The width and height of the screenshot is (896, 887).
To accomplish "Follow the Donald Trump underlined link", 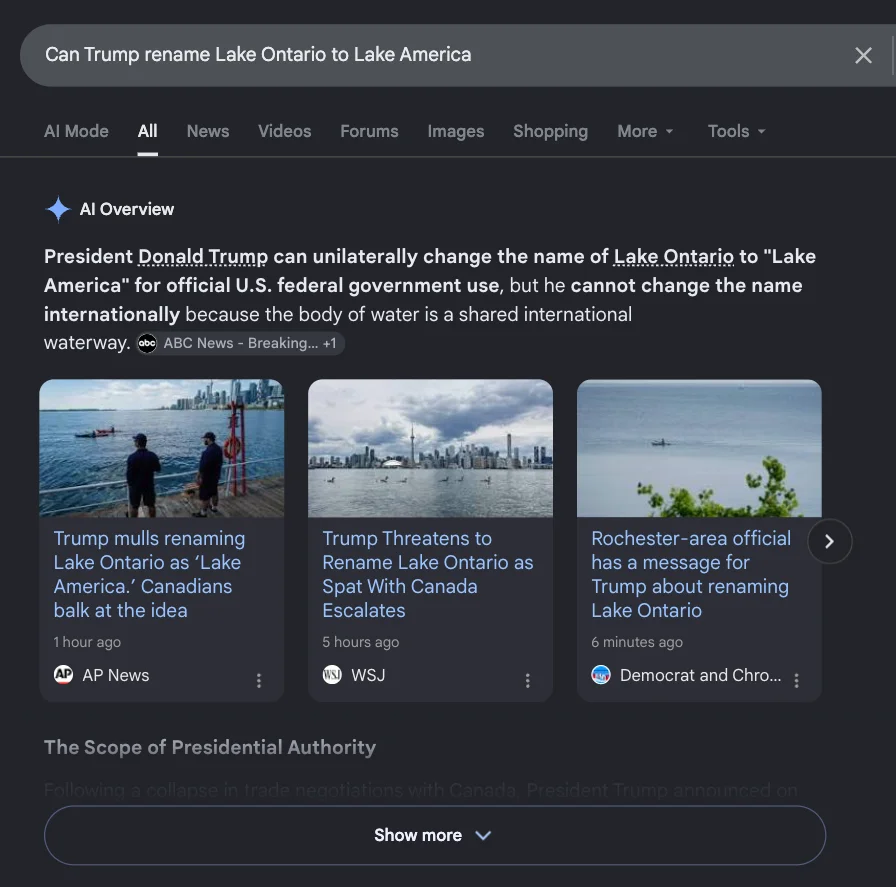I will (x=203, y=257).
